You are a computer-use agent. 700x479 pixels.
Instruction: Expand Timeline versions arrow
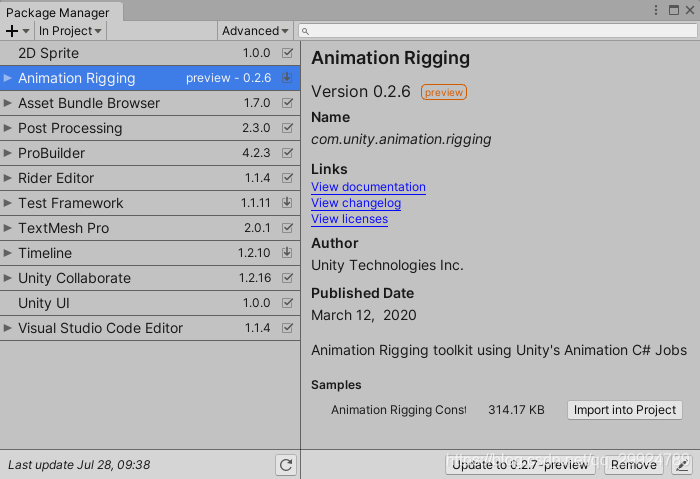pos(8,253)
